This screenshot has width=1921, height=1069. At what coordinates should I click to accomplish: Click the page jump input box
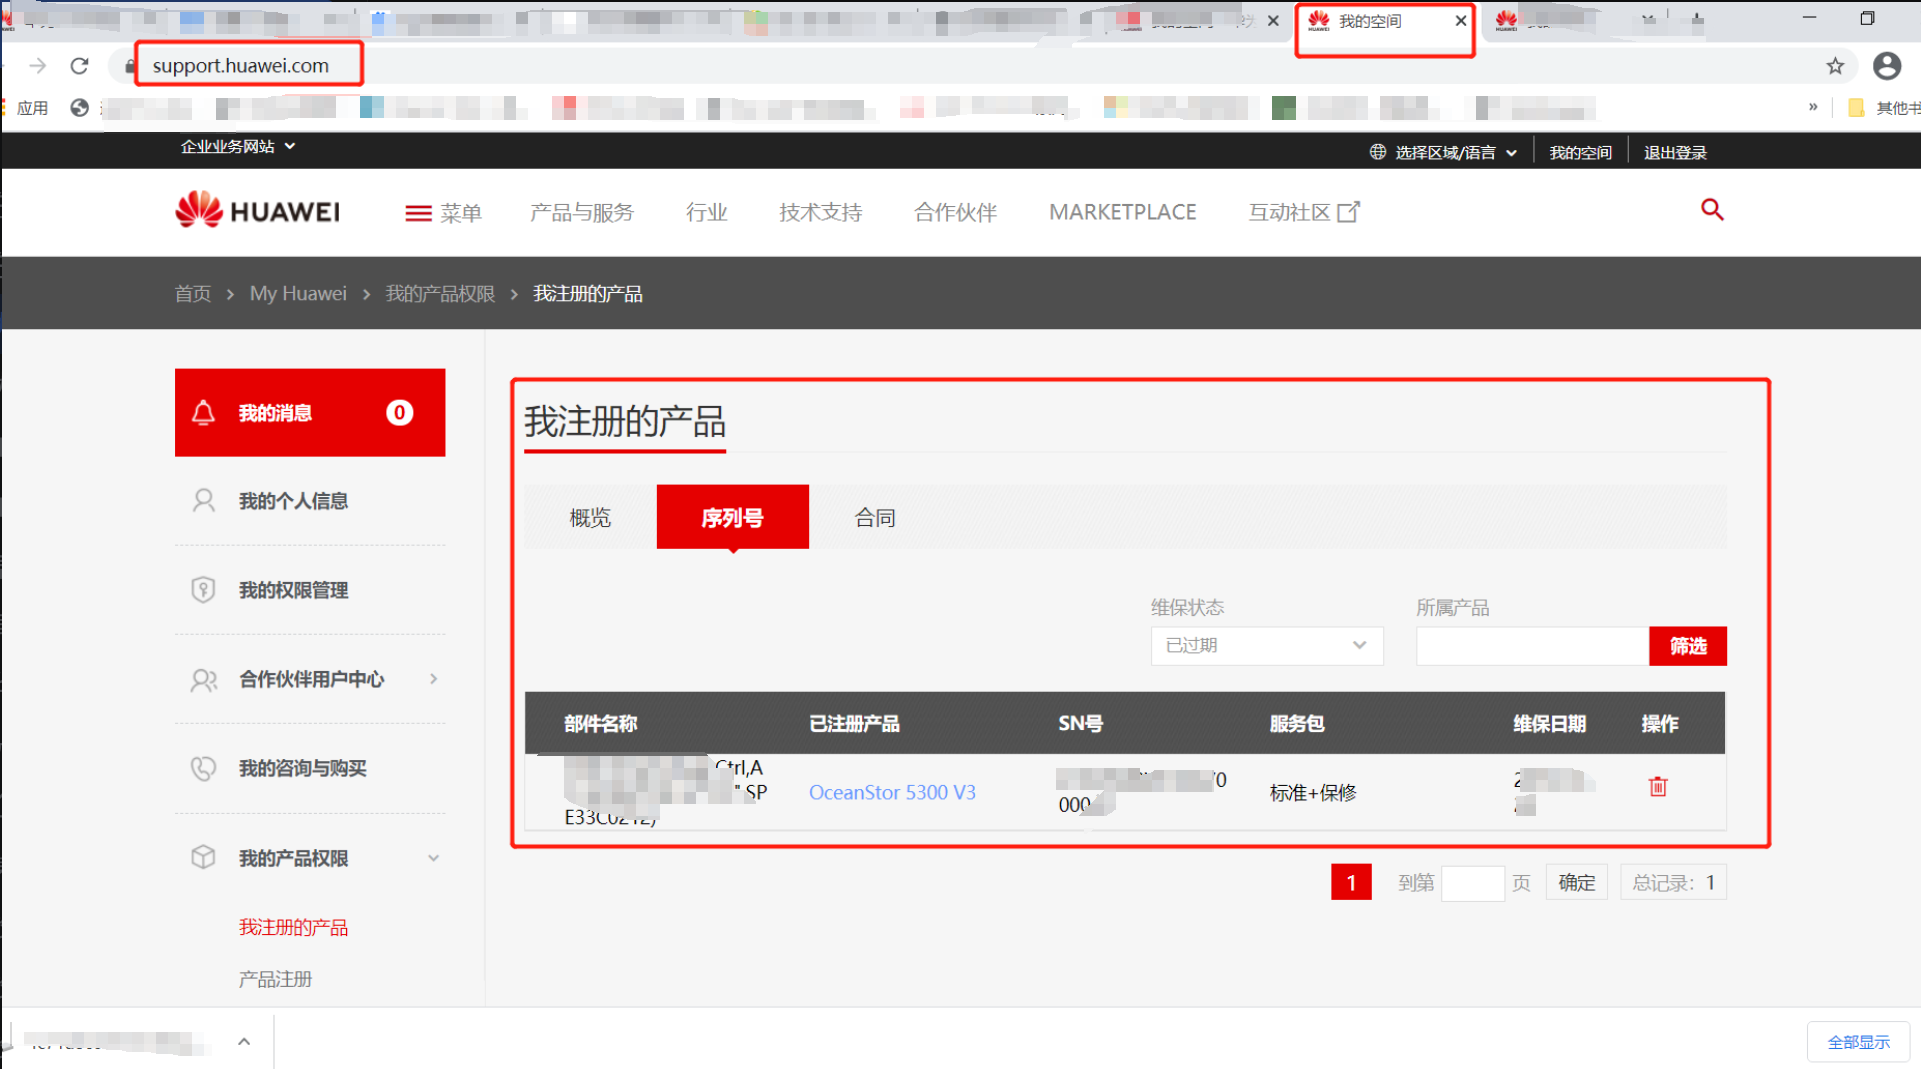1472,882
